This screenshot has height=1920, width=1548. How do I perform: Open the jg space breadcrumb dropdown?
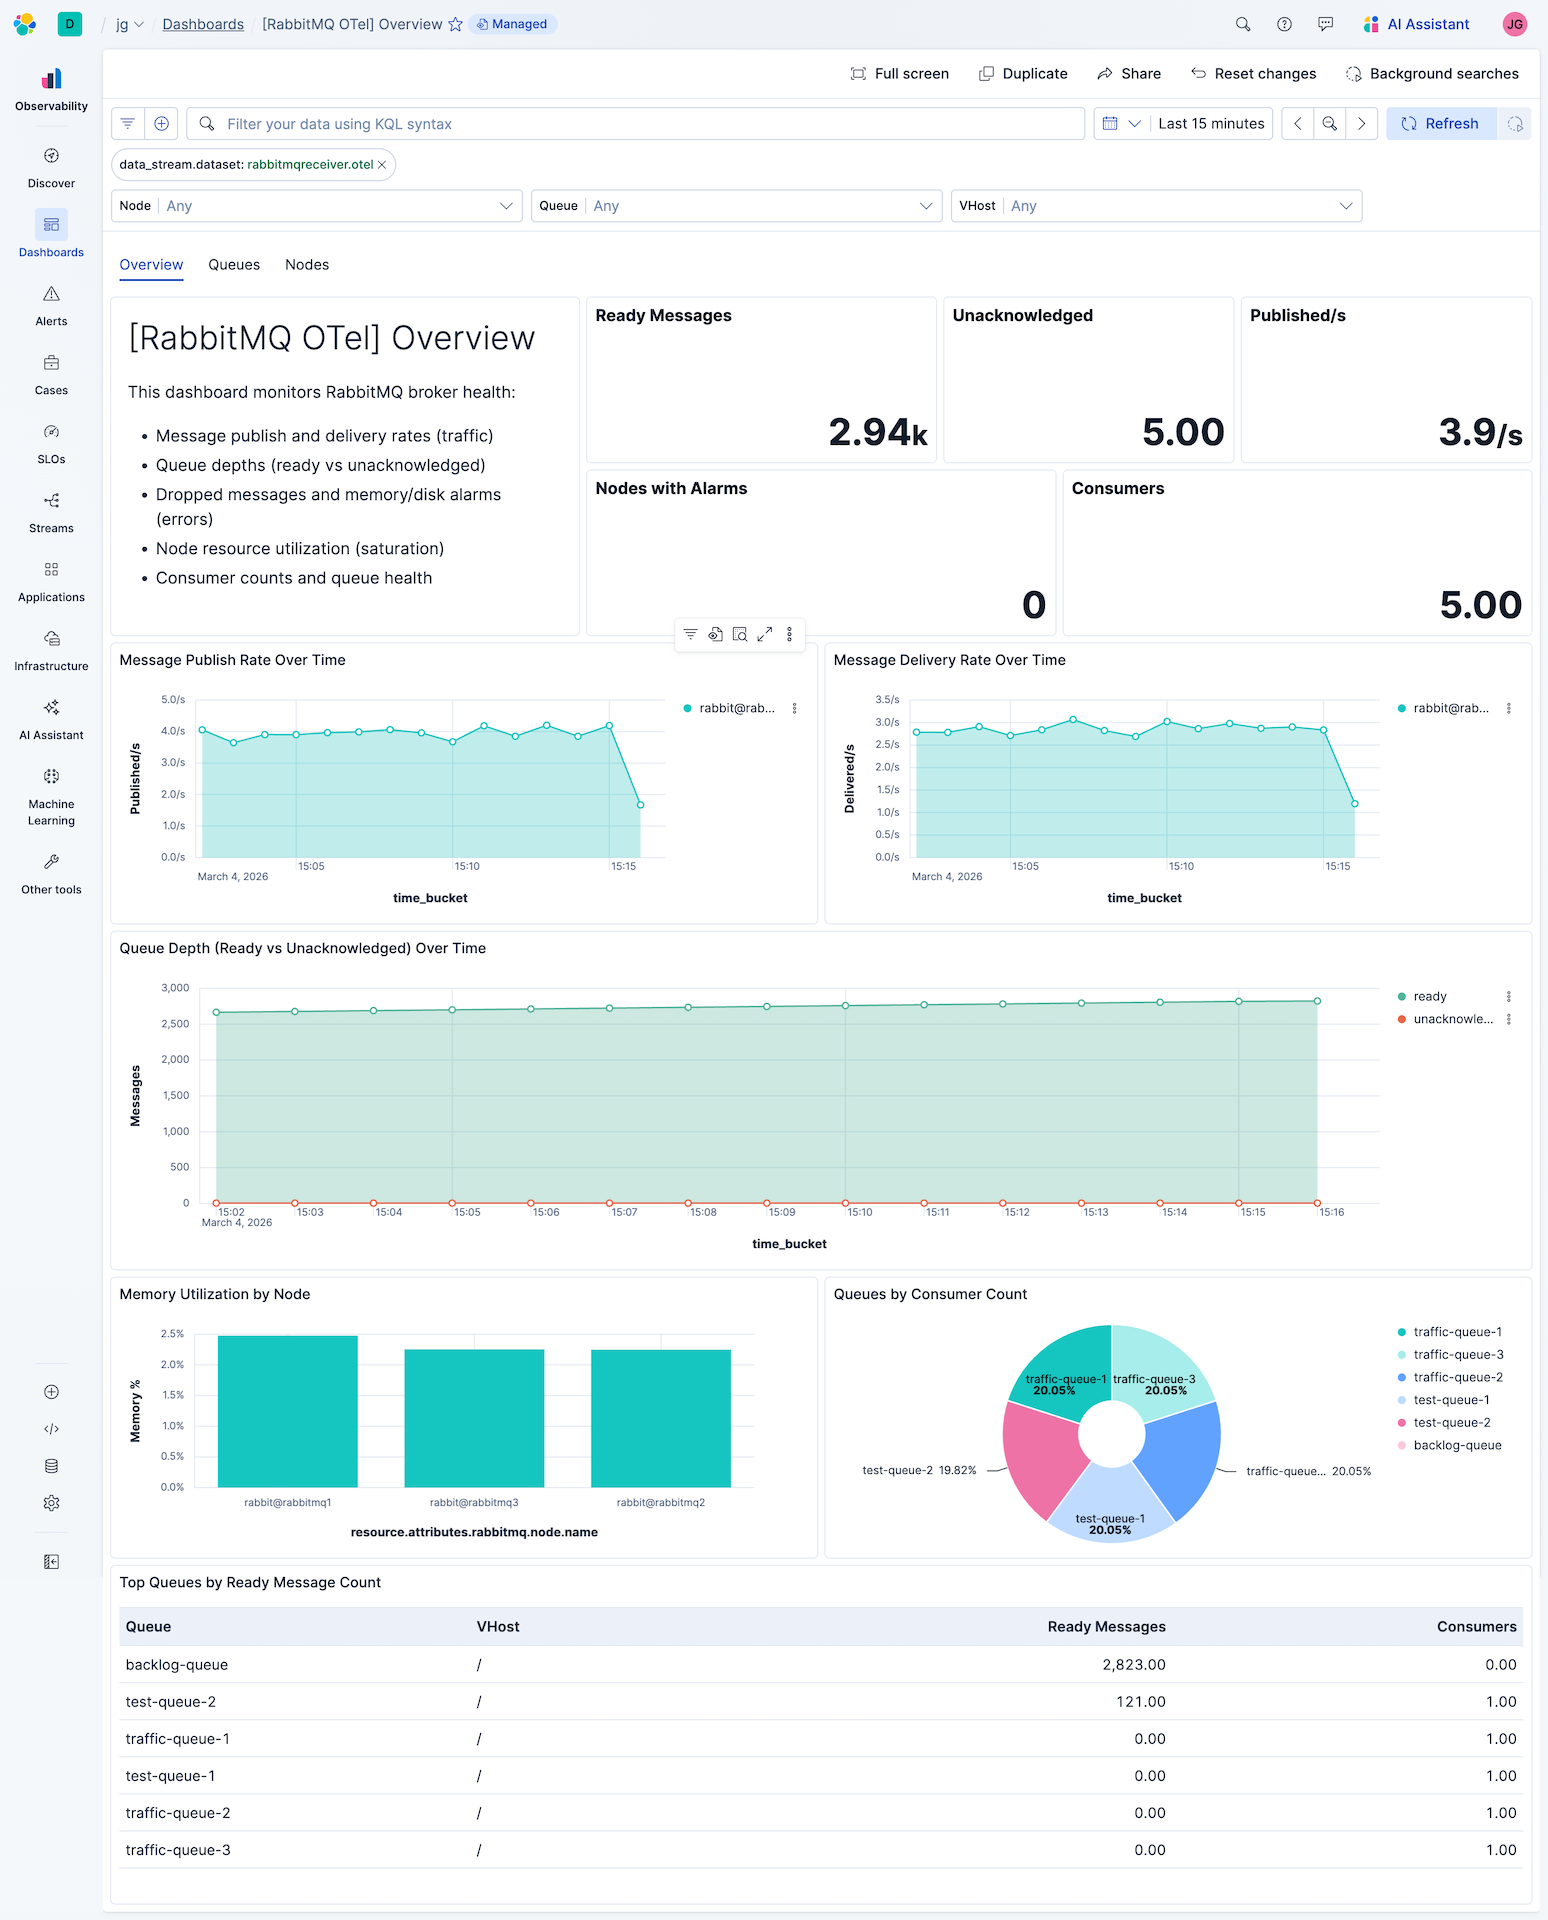[x=130, y=24]
